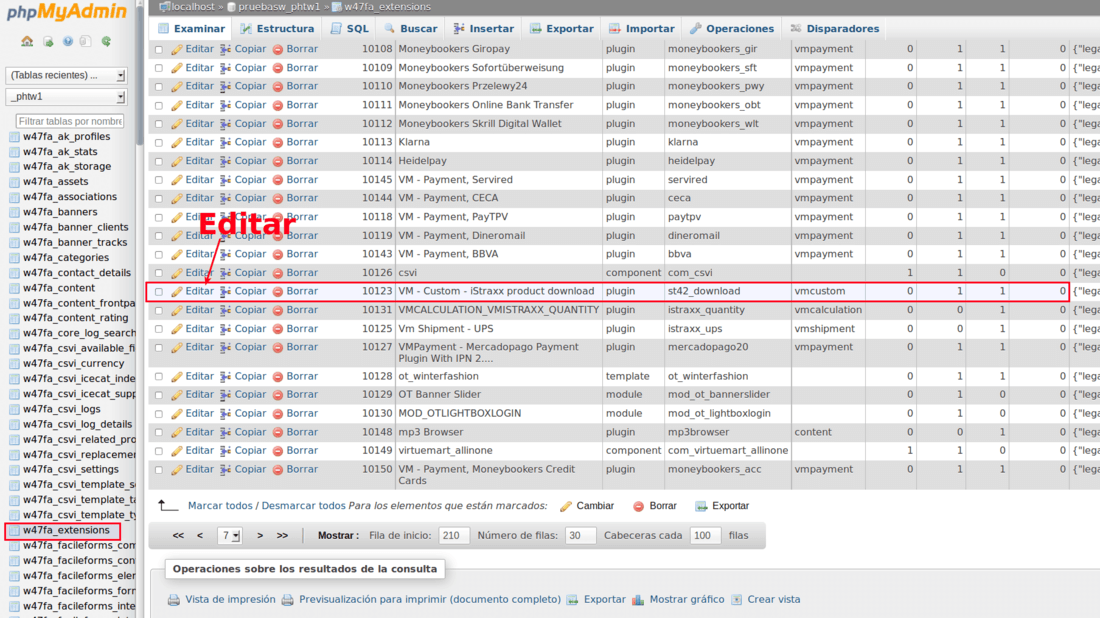Screen dimensions: 1100x618
Task: Click the Exportar icon for marked elements
Action: pos(701,506)
